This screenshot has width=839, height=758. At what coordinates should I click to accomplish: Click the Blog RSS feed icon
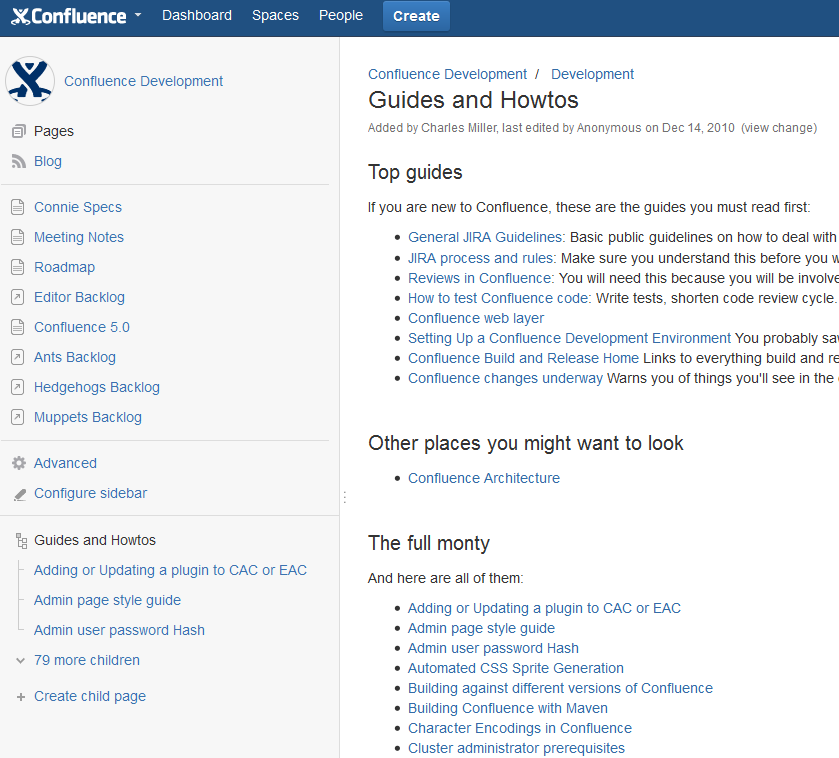point(18,161)
